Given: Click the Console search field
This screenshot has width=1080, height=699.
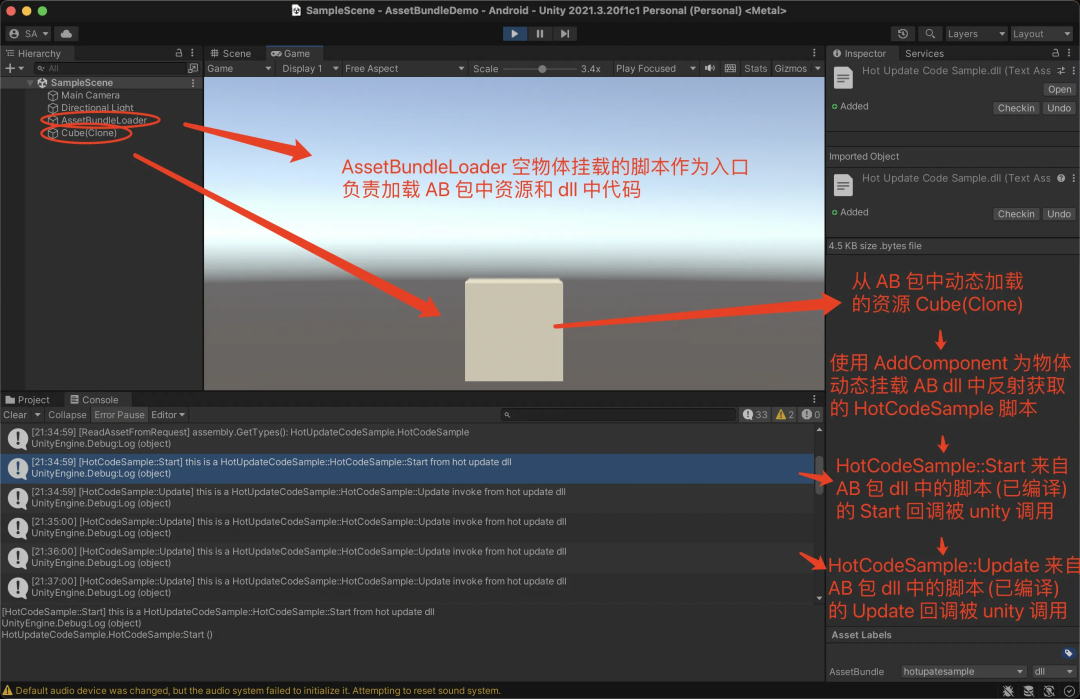Looking at the screenshot, I should click(618, 415).
